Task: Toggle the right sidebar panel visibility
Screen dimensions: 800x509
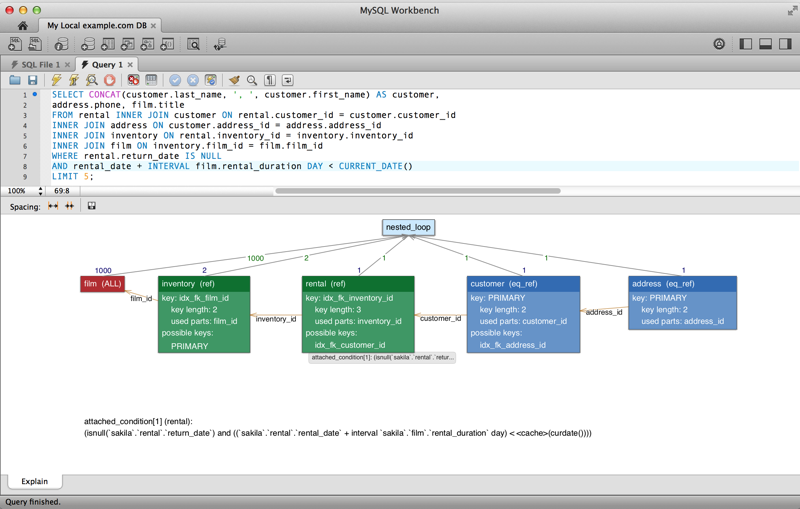Action: [x=785, y=44]
